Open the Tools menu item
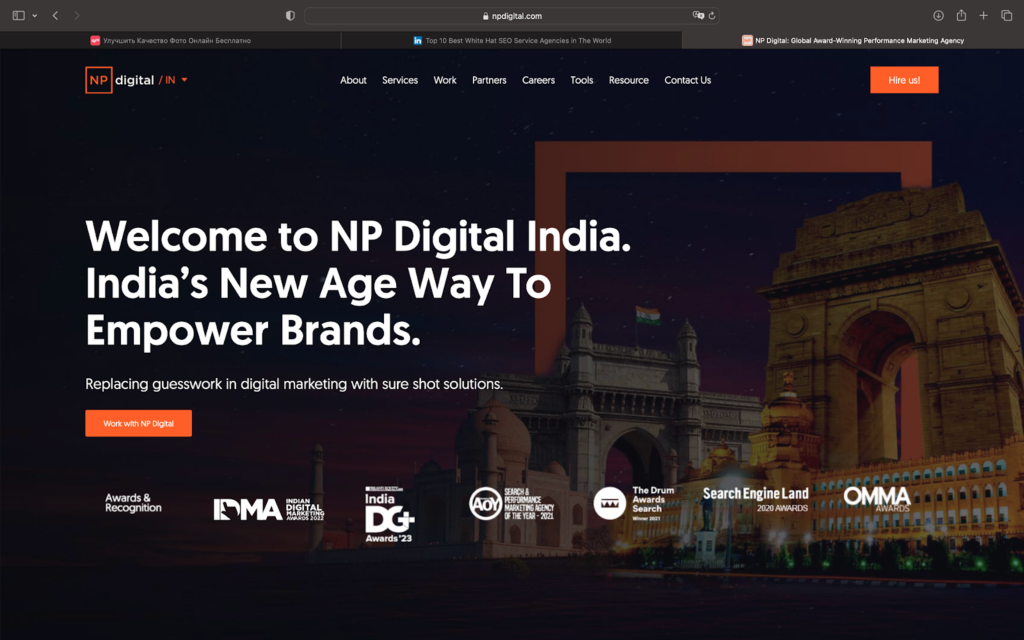The height and width of the screenshot is (640, 1024). tap(581, 80)
